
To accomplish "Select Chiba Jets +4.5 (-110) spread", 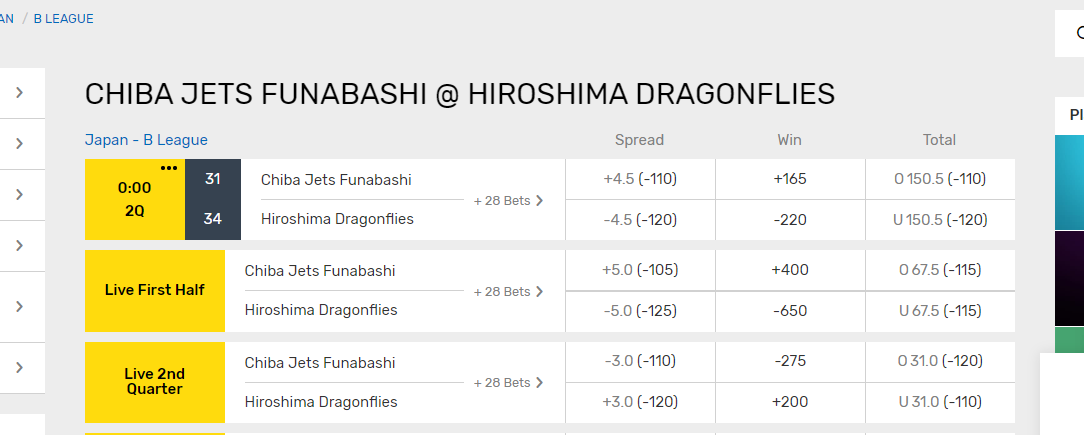I will coord(640,179).
